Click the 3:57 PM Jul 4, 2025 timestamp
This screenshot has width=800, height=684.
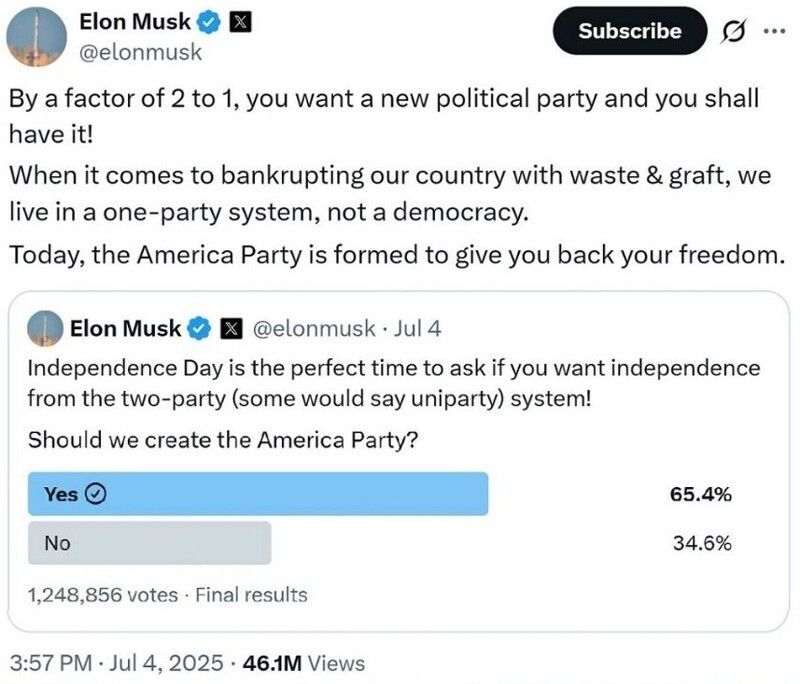coord(114,662)
